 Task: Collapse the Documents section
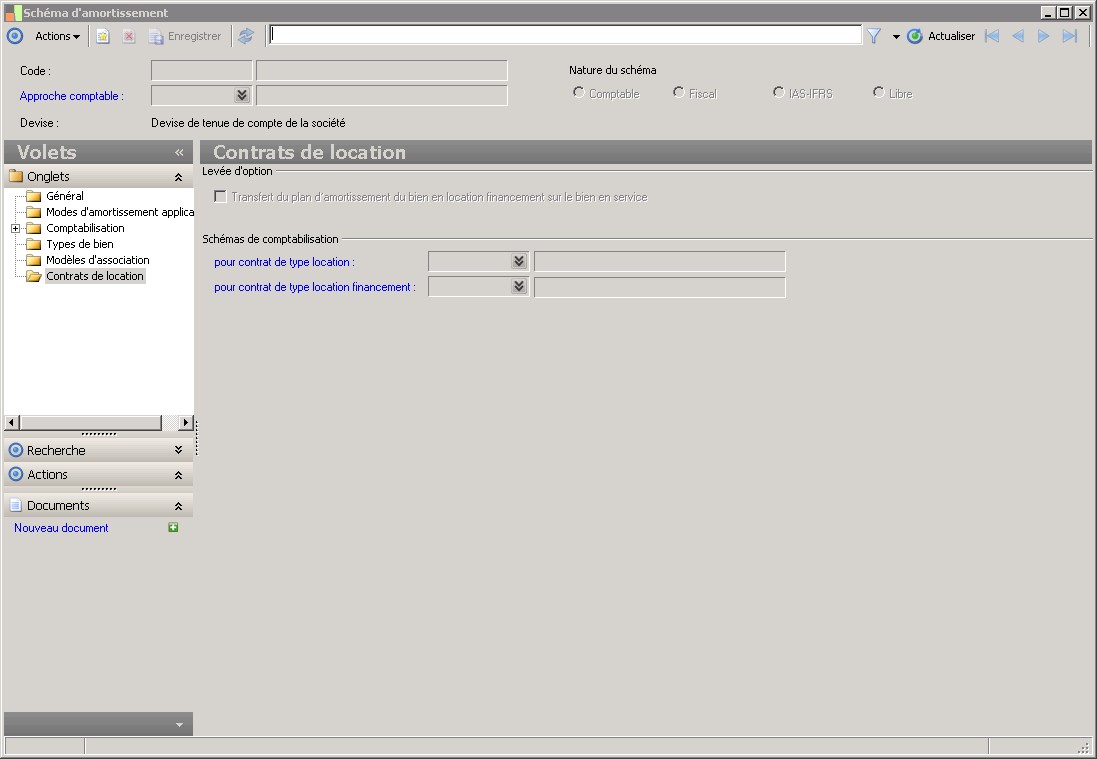click(x=178, y=506)
